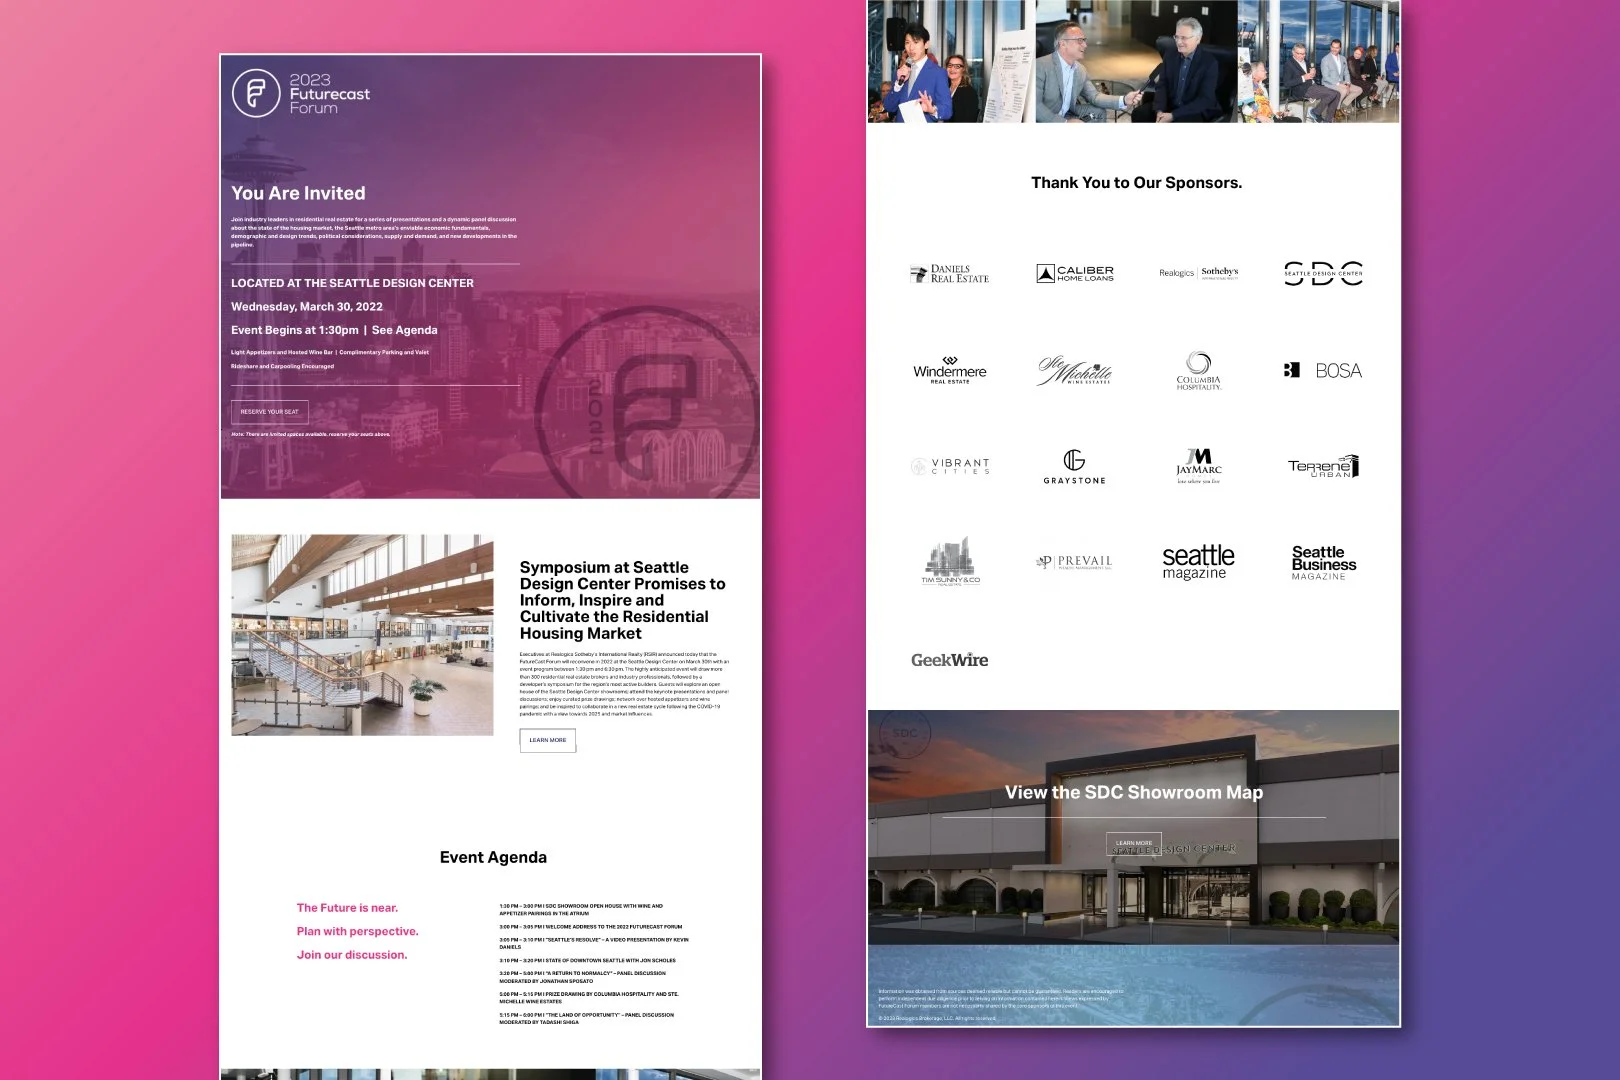The height and width of the screenshot is (1080, 1620).
Task: Open the Tim Sunny & Co logo
Action: [x=950, y=562]
